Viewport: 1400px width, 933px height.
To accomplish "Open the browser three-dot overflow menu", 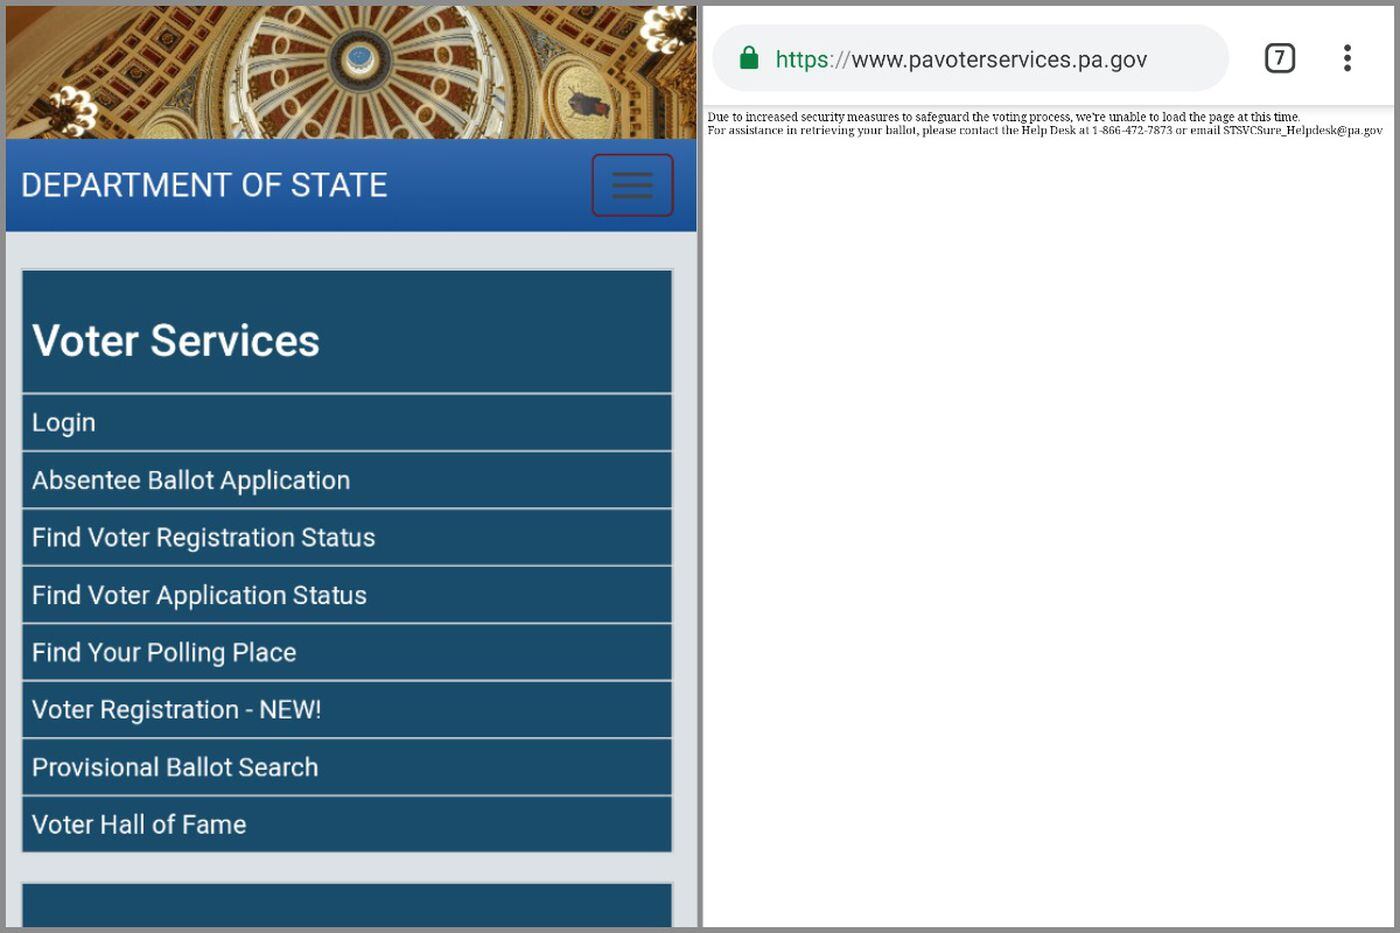I will [x=1347, y=58].
